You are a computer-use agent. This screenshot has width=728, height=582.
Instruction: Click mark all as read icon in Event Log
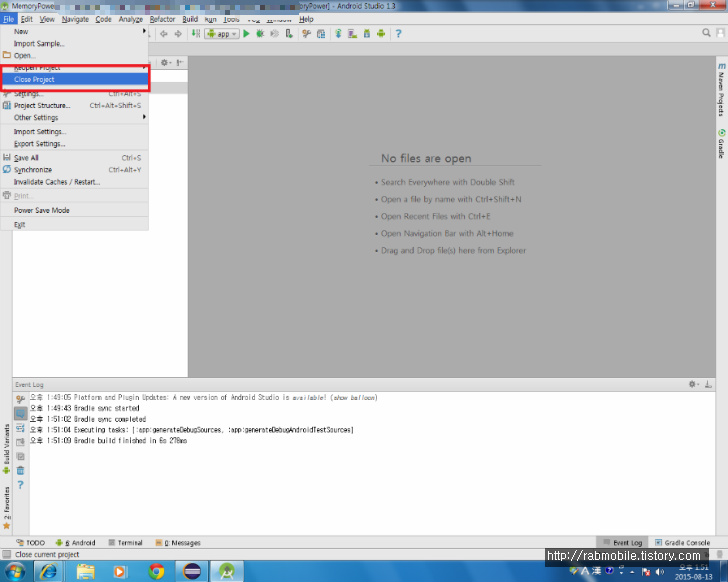[20, 457]
